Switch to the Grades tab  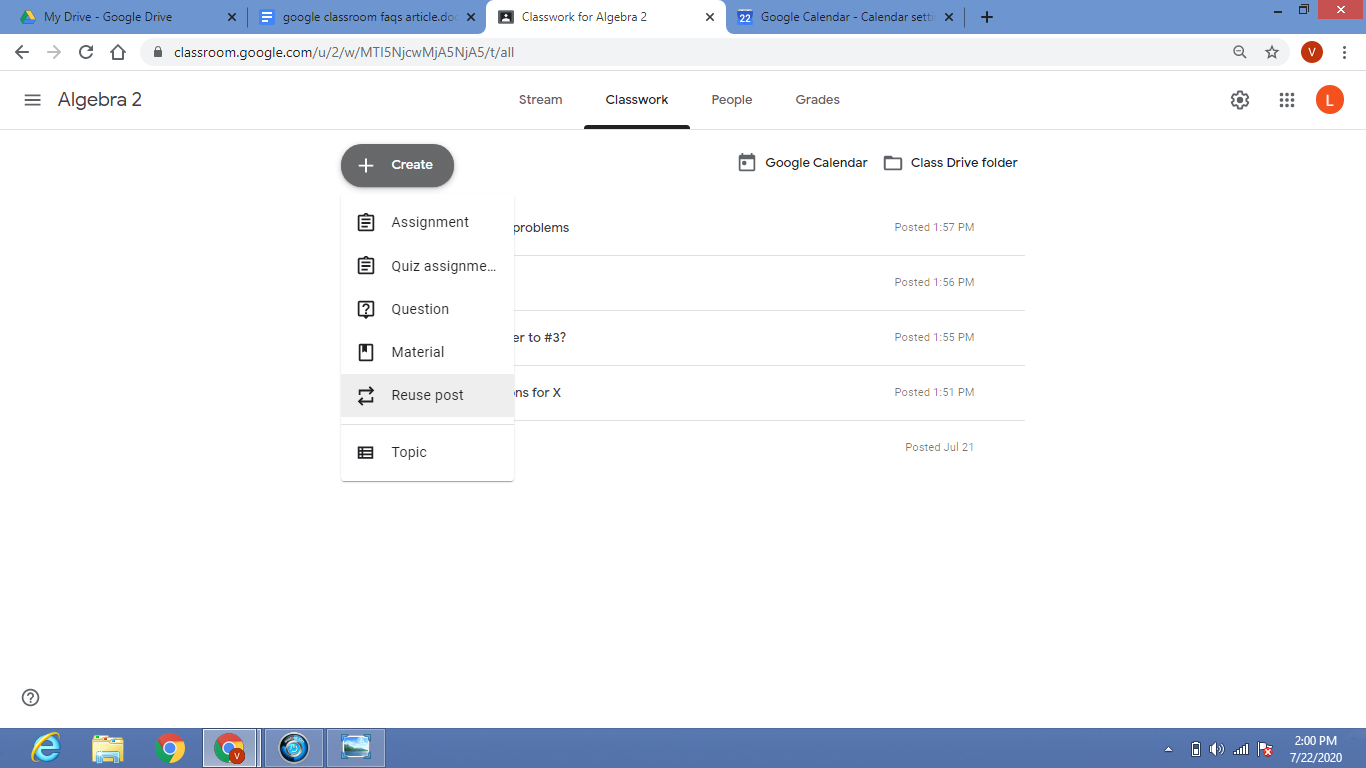click(818, 100)
